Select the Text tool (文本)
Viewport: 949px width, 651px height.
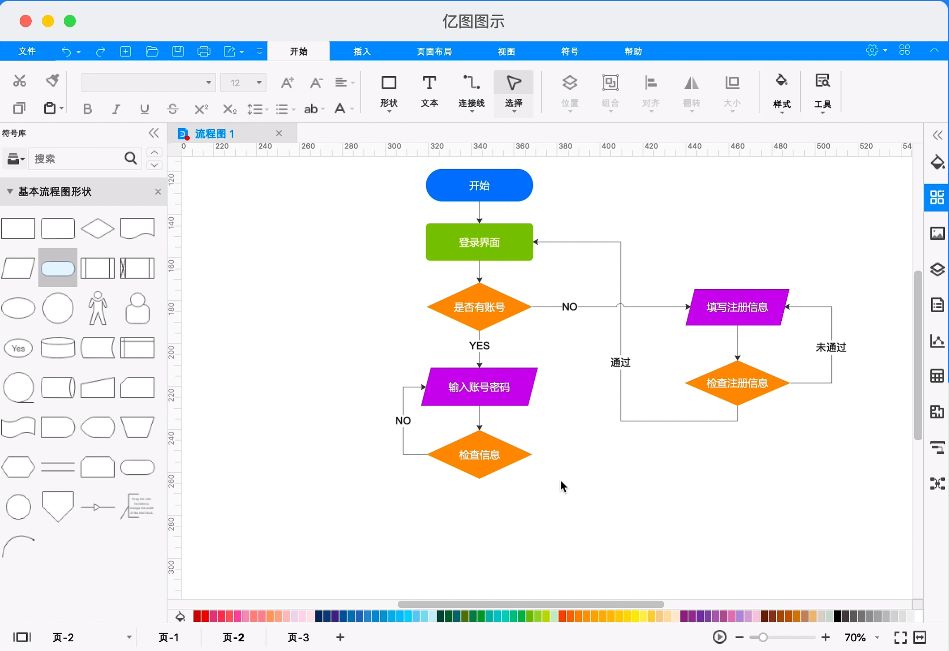coord(429,90)
